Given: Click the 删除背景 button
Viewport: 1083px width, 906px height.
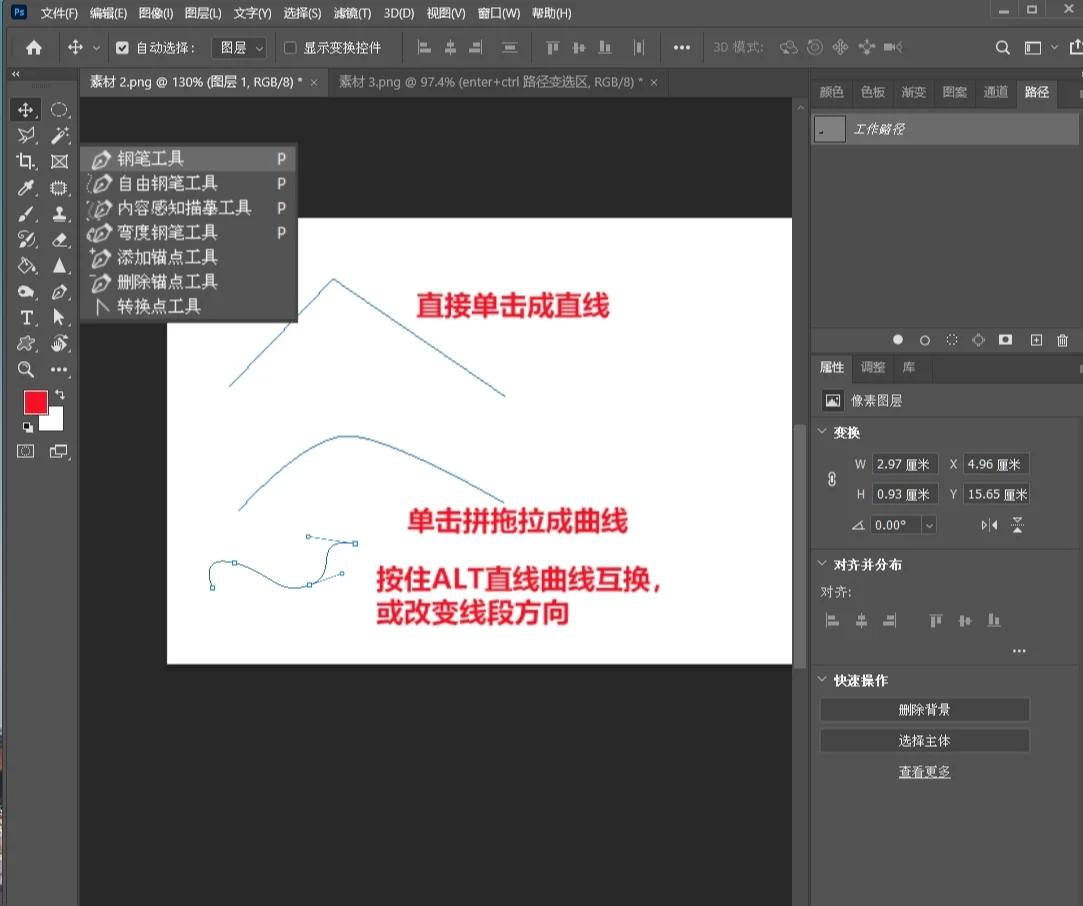Looking at the screenshot, I should pos(924,709).
